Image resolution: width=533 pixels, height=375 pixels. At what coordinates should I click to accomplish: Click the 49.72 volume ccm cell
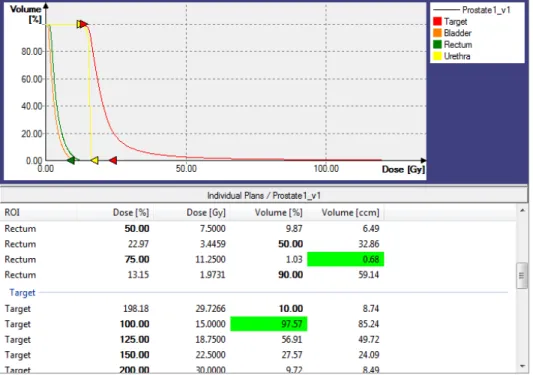coord(369,339)
